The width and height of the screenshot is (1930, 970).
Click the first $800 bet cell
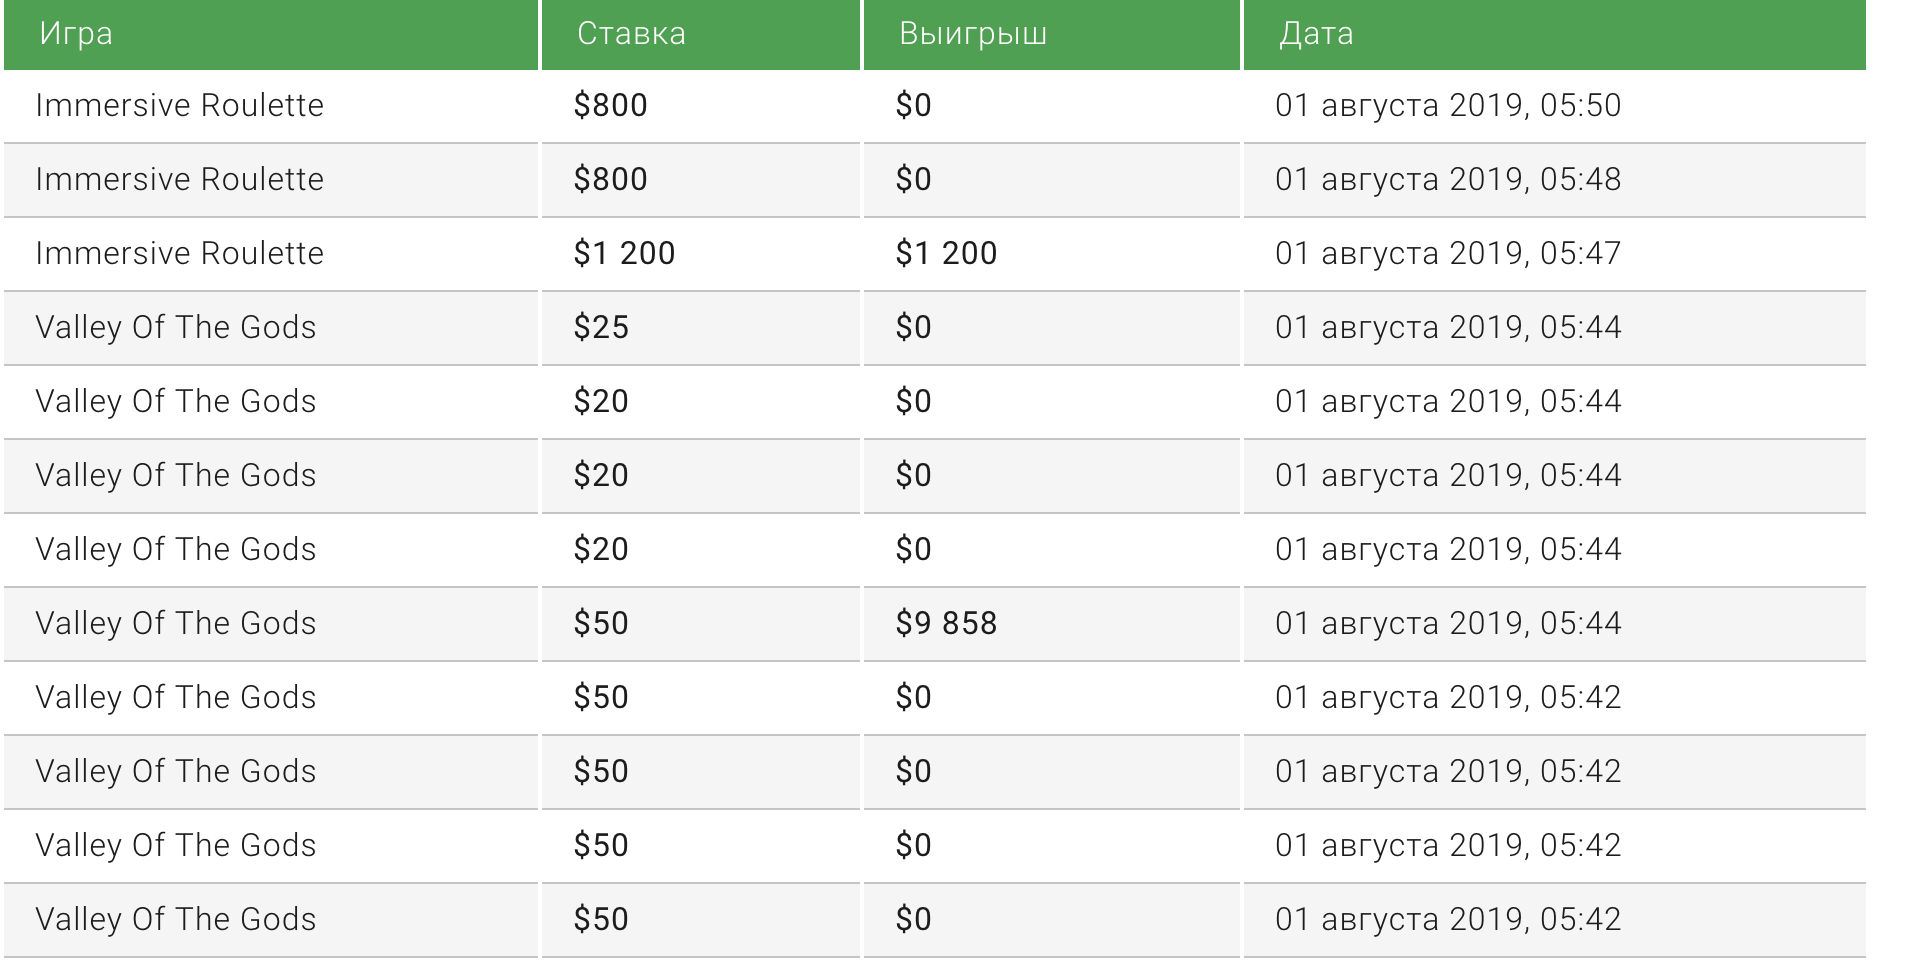point(610,106)
